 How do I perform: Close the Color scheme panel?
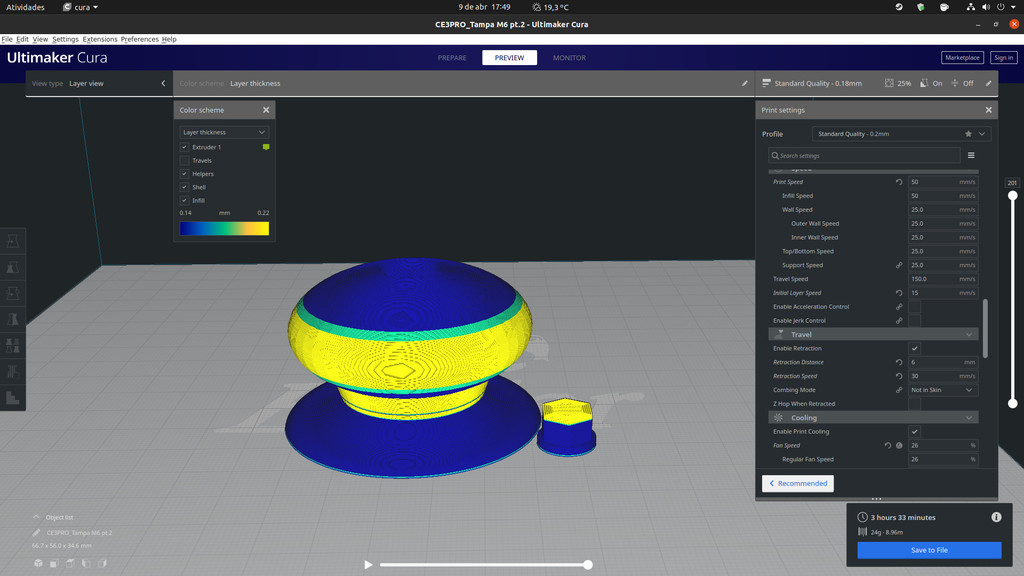pyautogui.click(x=266, y=110)
